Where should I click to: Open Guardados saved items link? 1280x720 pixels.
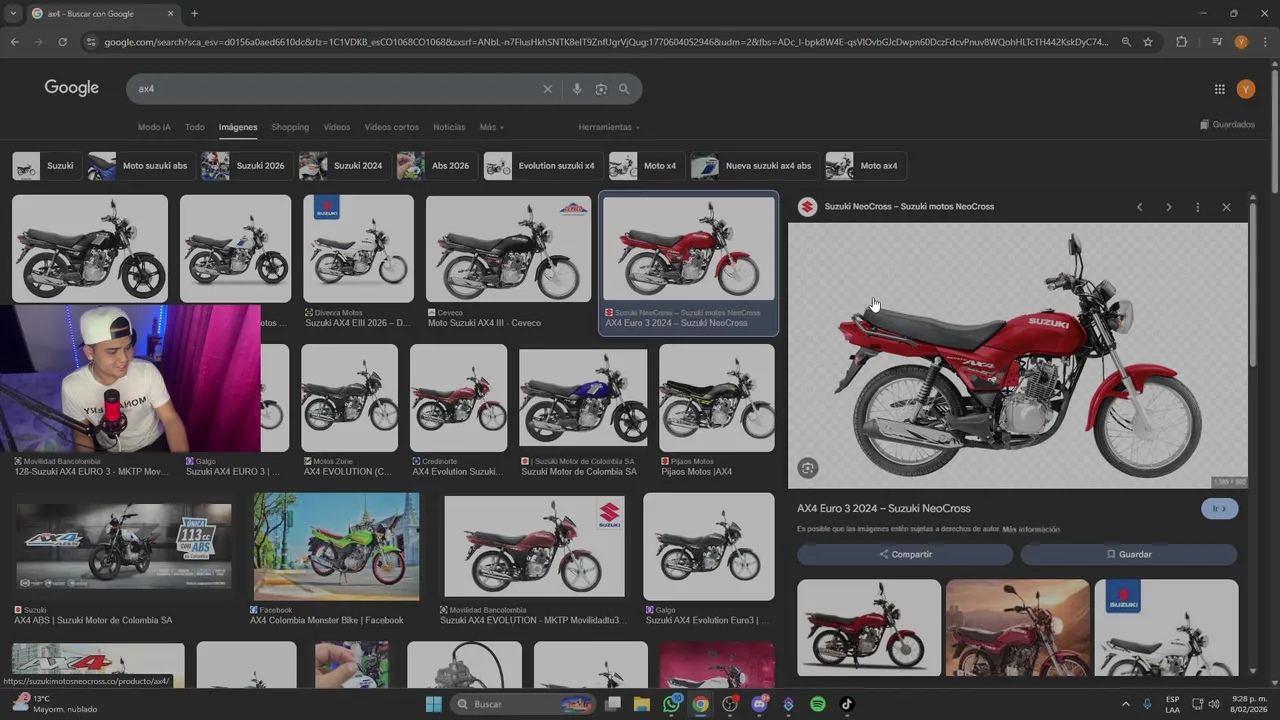(1227, 125)
